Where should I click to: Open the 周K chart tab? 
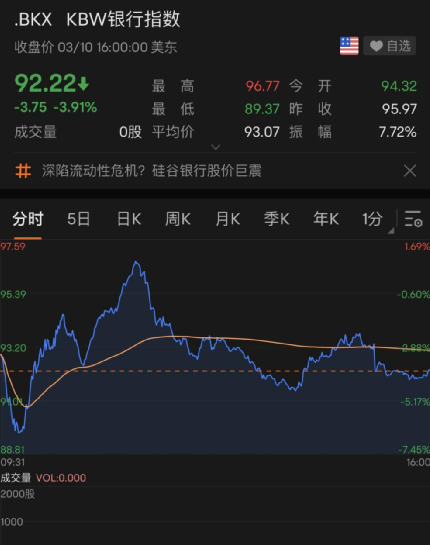(178, 219)
